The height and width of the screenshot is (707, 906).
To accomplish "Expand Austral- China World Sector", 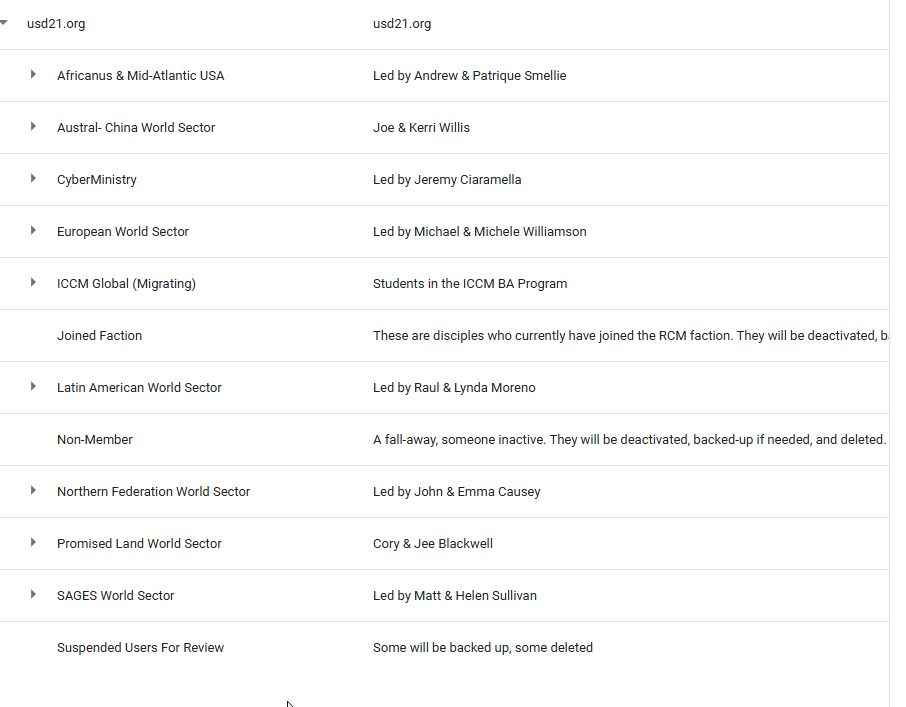I will (33, 126).
